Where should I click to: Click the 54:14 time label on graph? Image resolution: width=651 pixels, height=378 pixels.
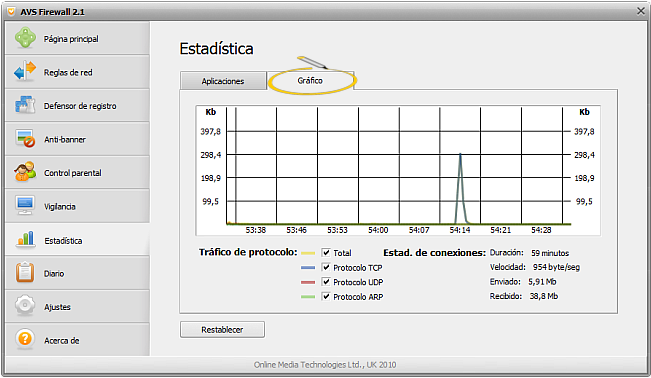tap(460, 230)
